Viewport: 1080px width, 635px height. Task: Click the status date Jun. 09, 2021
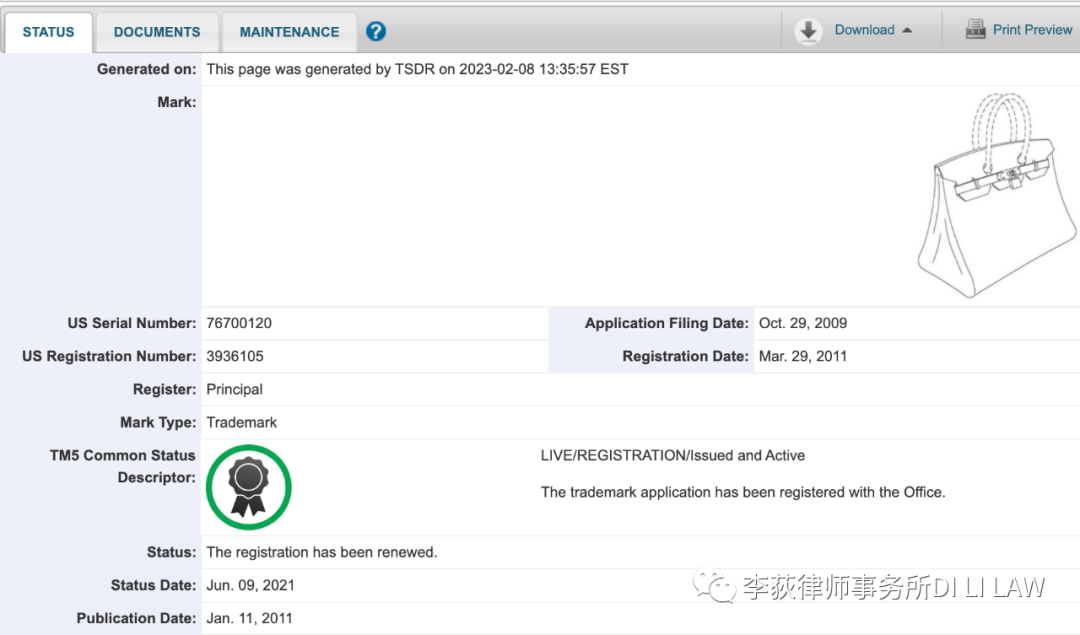(x=250, y=585)
